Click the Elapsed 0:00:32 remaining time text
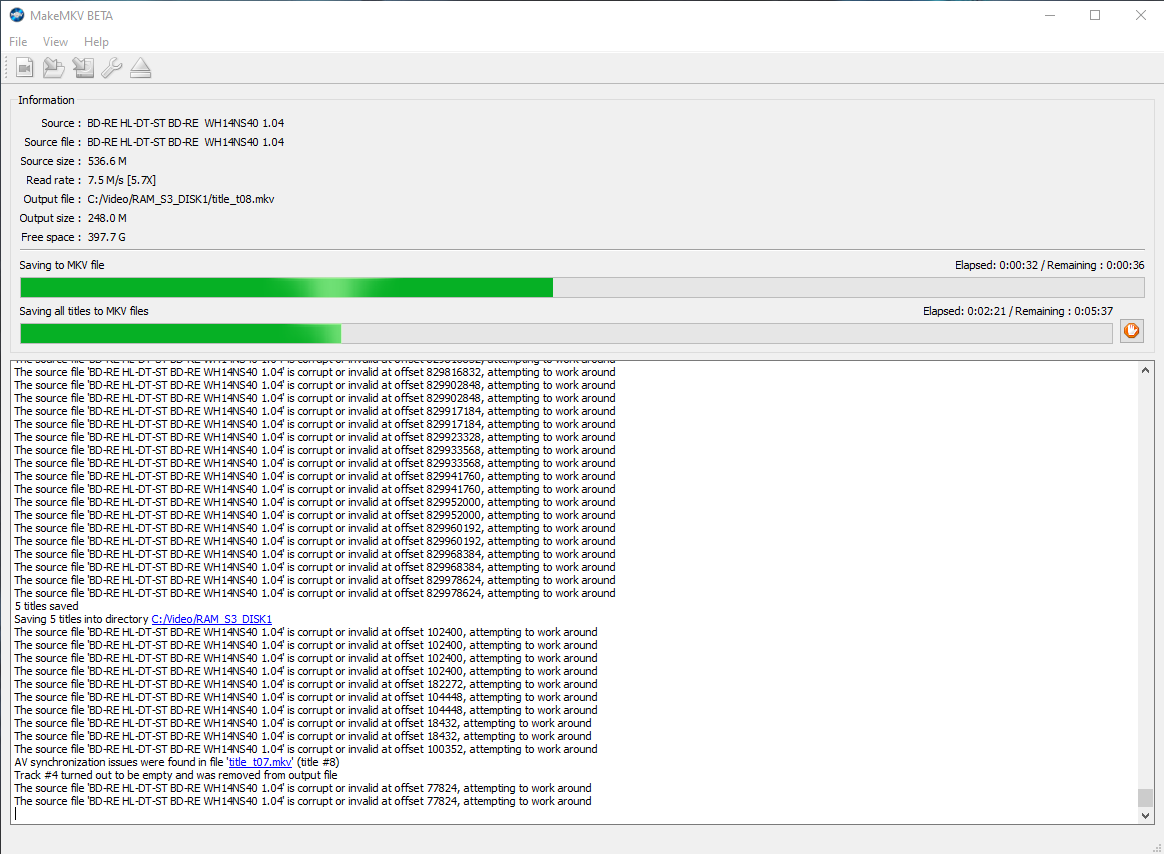This screenshot has height=854, width=1164. pos(1050,265)
